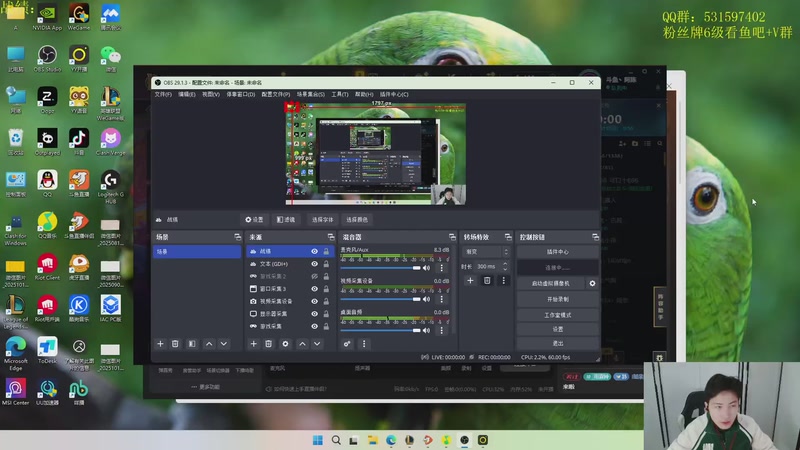Move the scene down with the arrow
800x450 pixels.
coord(223,344)
